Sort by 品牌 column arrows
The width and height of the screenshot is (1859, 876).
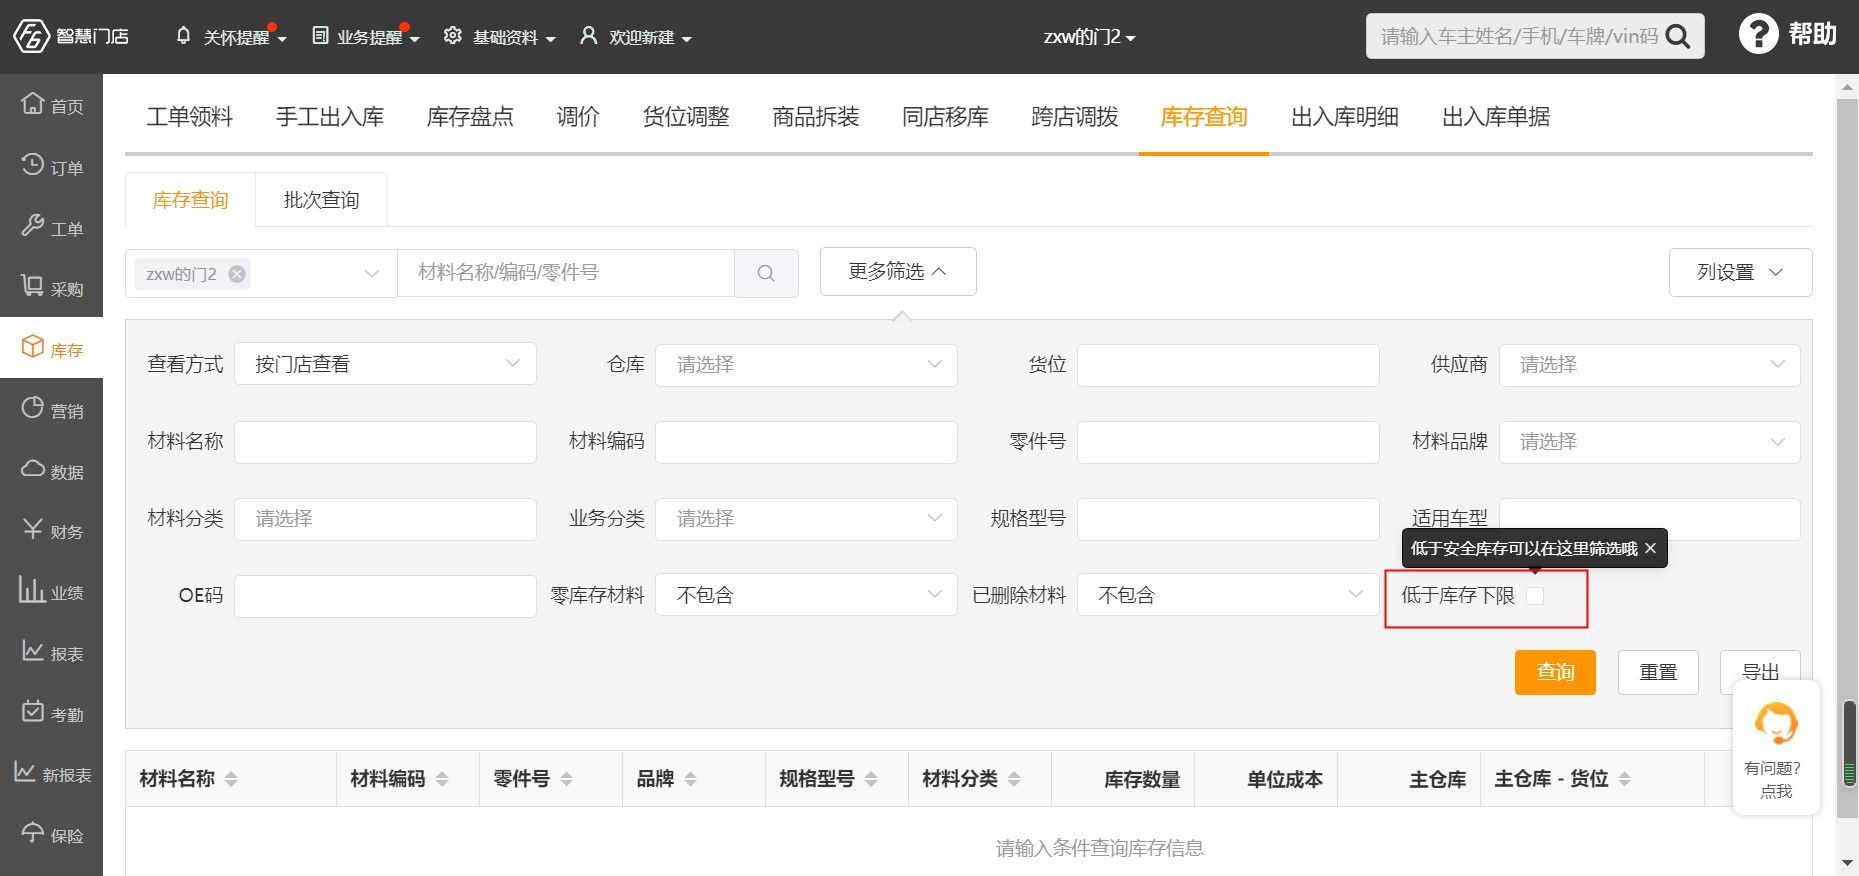tap(690, 779)
